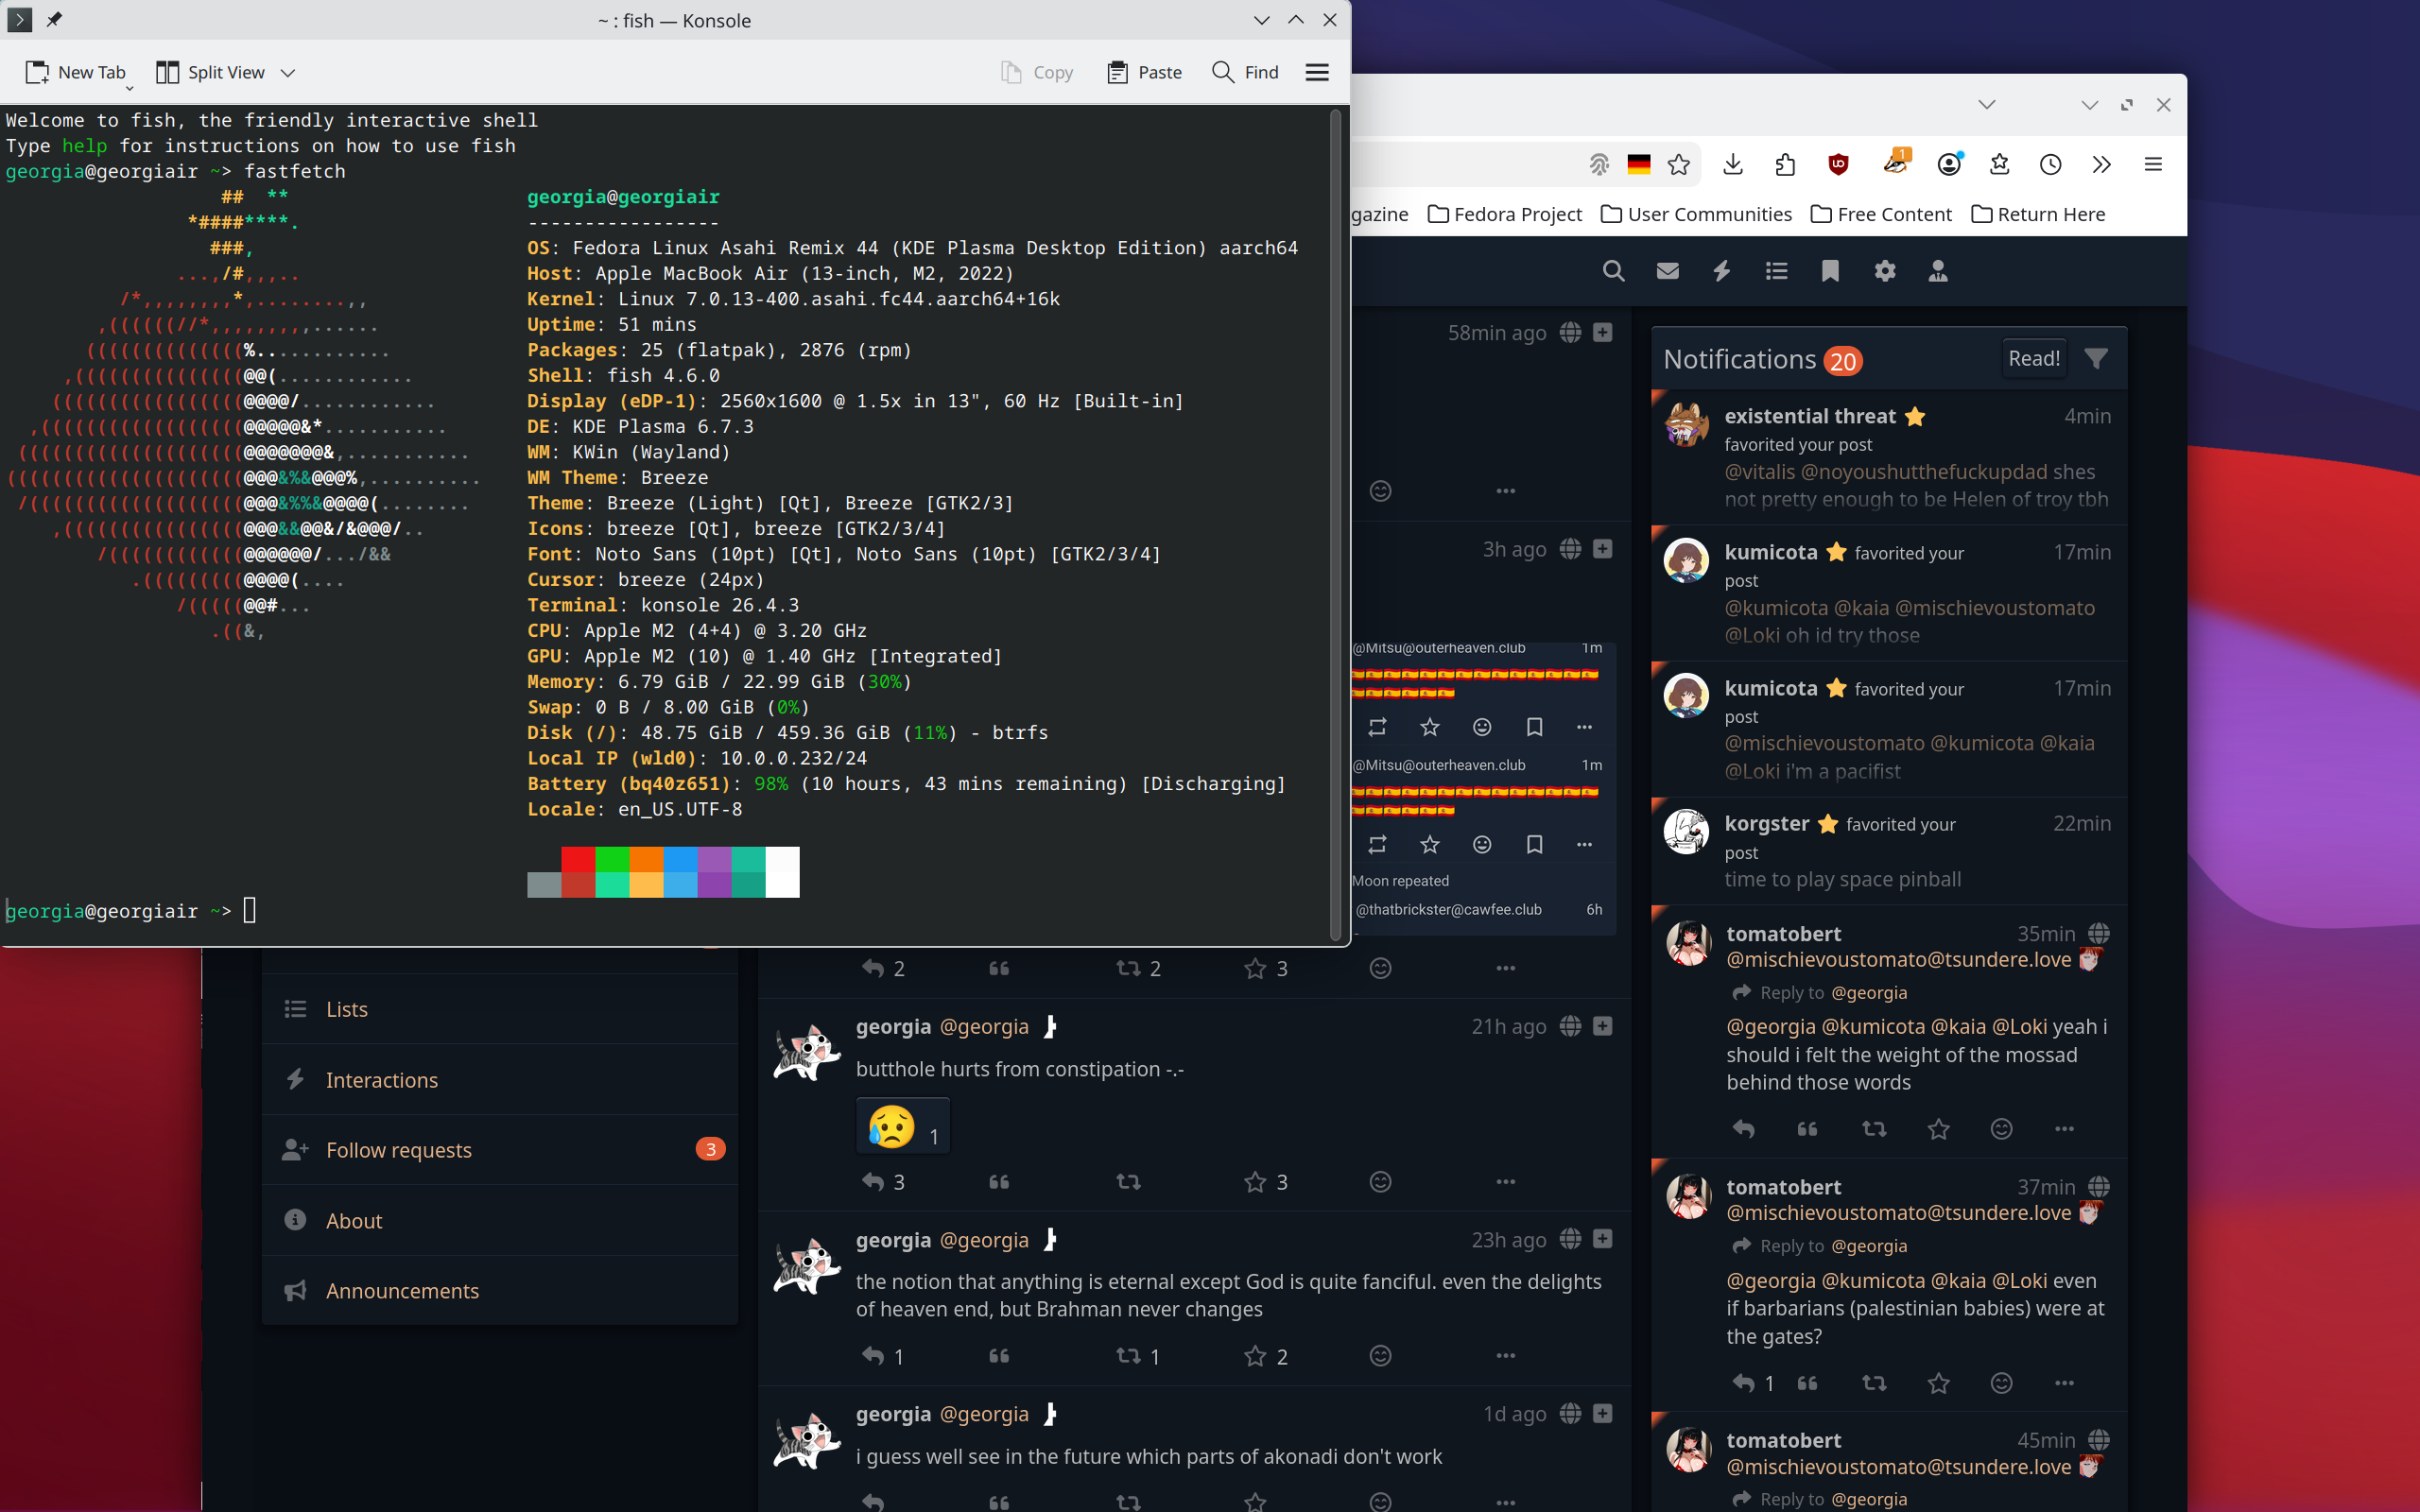Add emoji reaction to 'Brahman never changes' post
Image resolution: width=2420 pixels, height=1512 pixels.
[x=1380, y=1356]
